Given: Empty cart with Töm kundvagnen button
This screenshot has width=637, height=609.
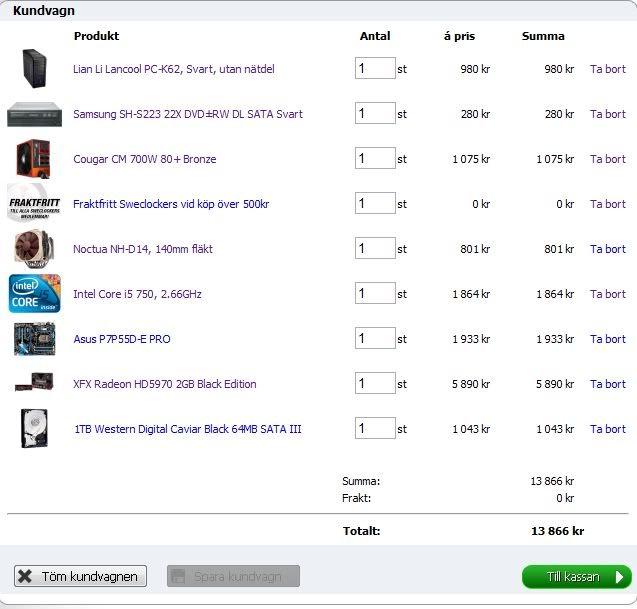Looking at the screenshot, I should (x=80, y=576).
